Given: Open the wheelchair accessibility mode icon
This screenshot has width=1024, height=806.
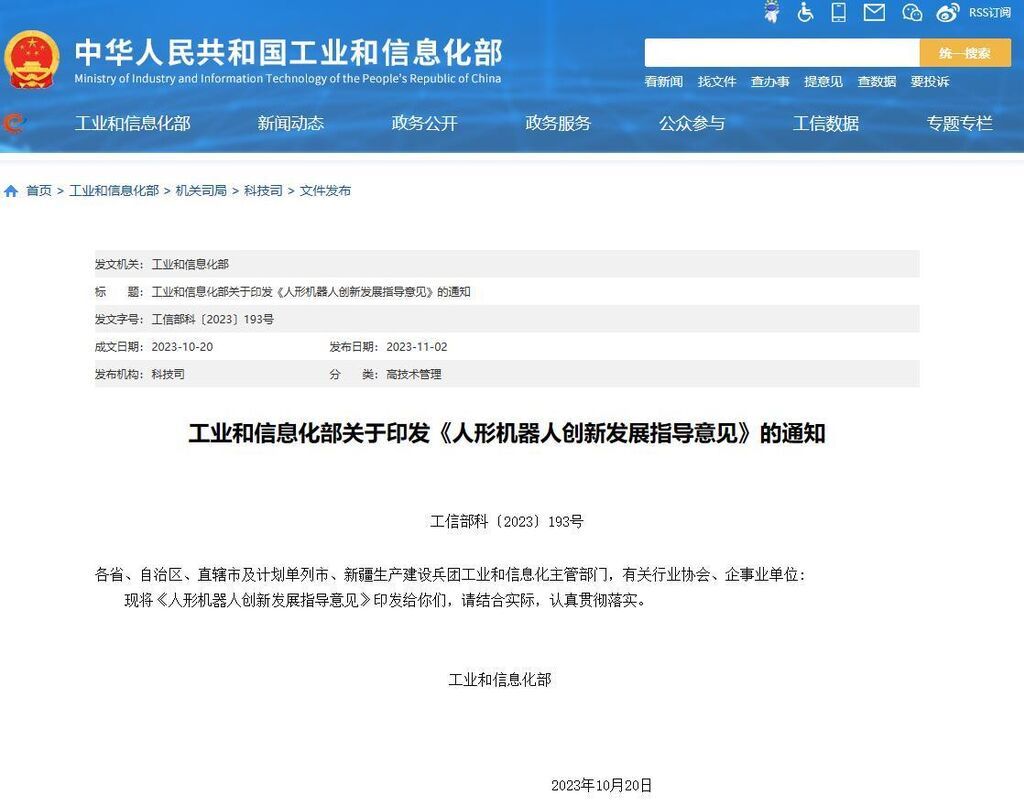Looking at the screenshot, I should pyautogui.click(x=806, y=12).
